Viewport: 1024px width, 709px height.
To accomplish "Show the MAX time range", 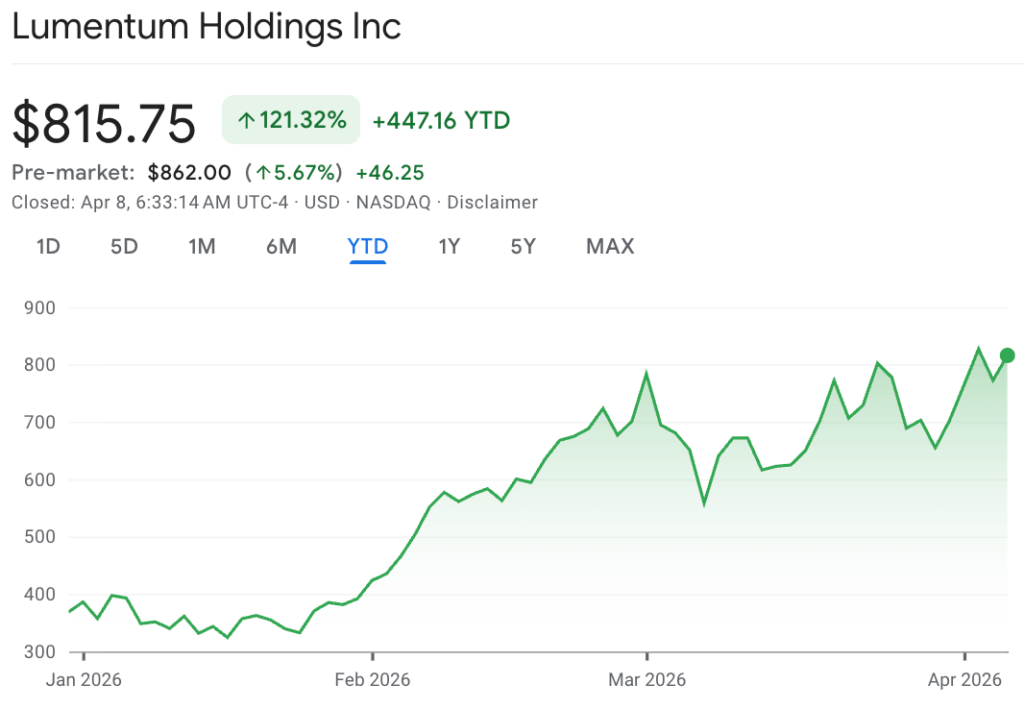I will pos(610,246).
